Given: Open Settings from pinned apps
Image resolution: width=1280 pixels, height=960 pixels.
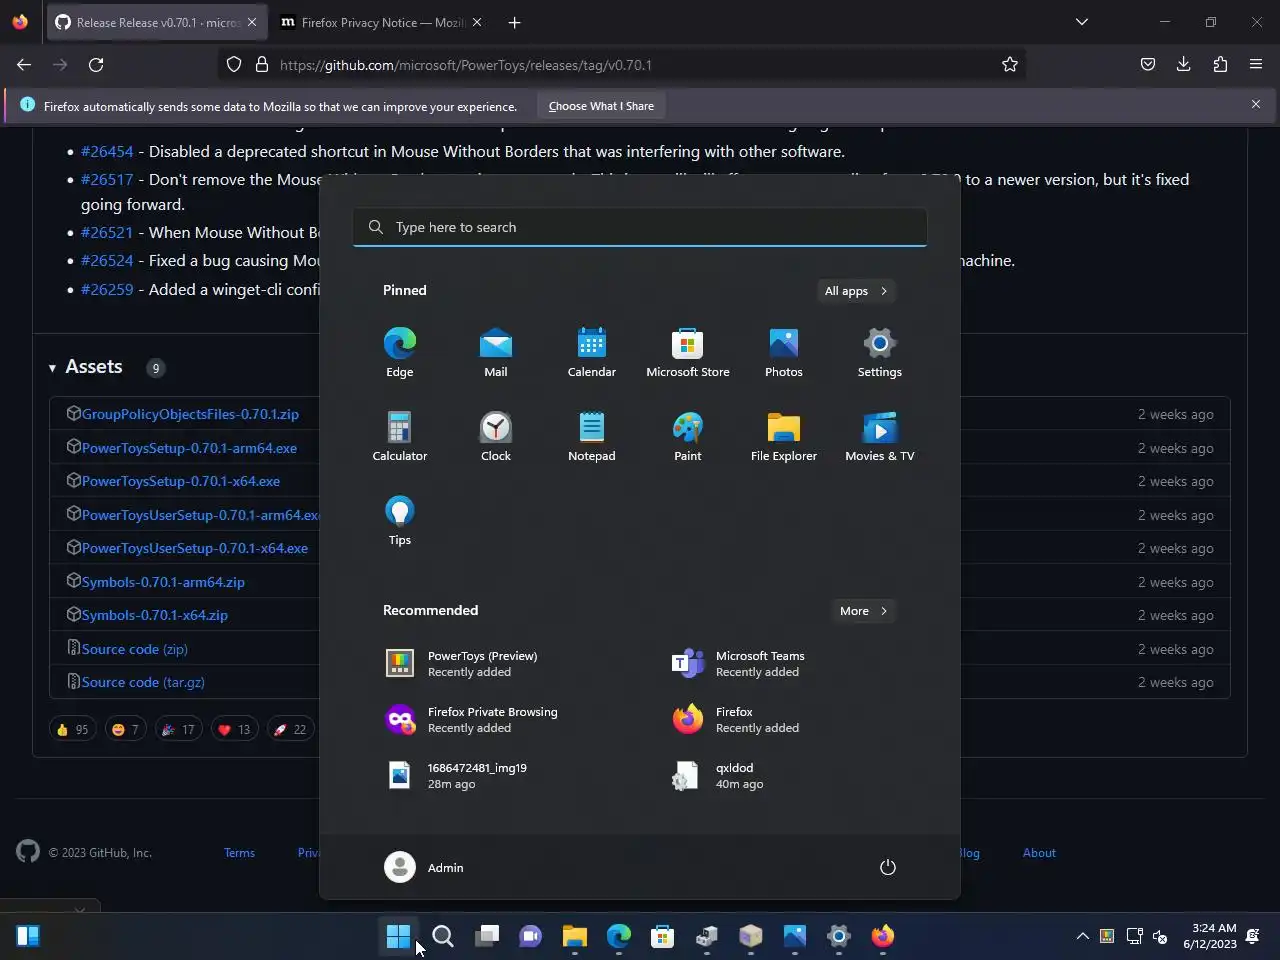Looking at the screenshot, I should click(x=880, y=352).
